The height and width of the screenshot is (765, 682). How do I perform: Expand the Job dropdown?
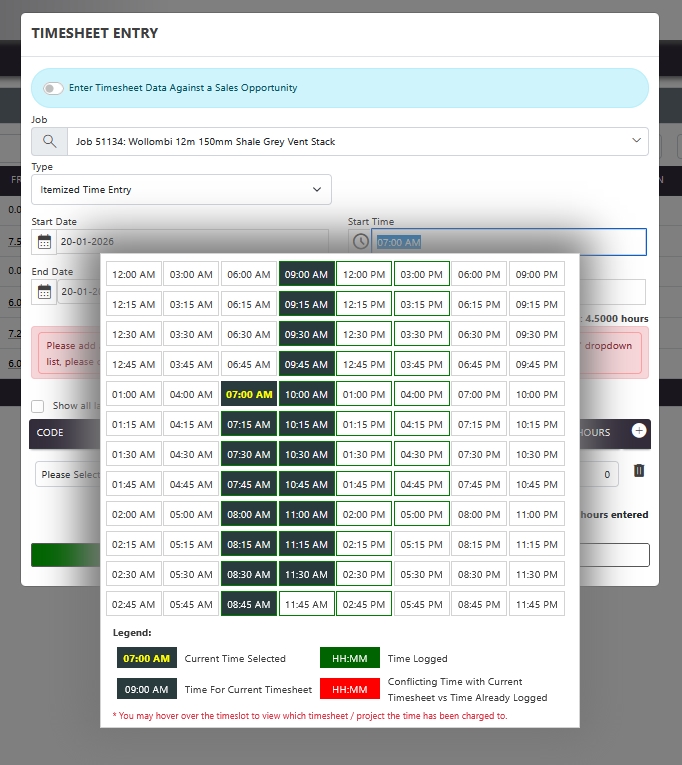637,142
